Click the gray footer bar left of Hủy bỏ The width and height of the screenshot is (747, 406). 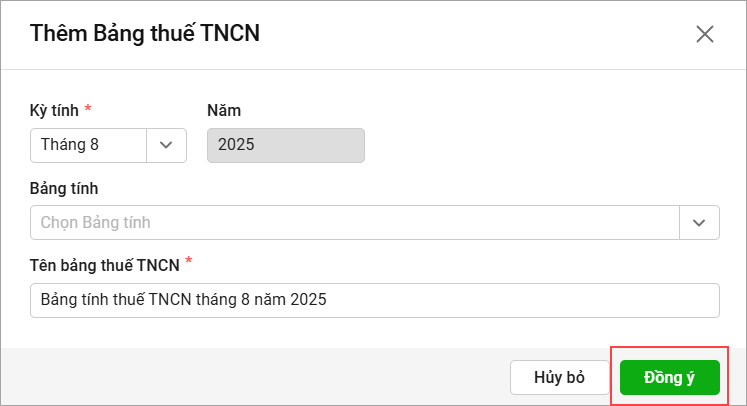(250, 377)
